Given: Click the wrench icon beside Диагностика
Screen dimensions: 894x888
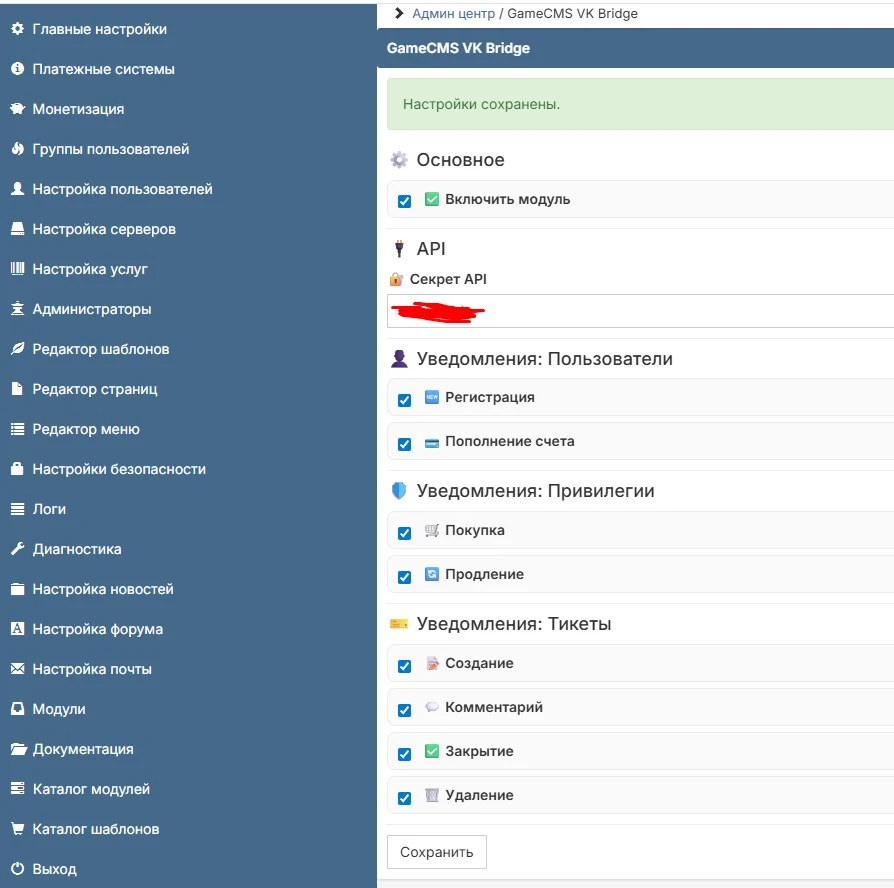Looking at the screenshot, I should pyautogui.click(x=18, y=549).
